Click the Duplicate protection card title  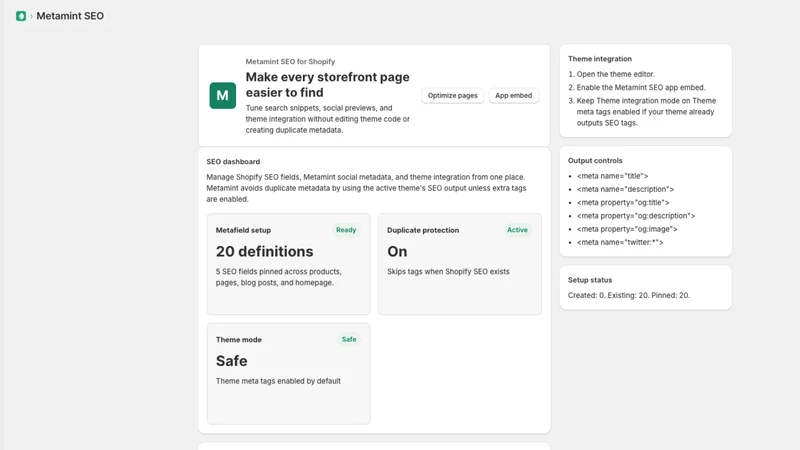click(423, 230)
